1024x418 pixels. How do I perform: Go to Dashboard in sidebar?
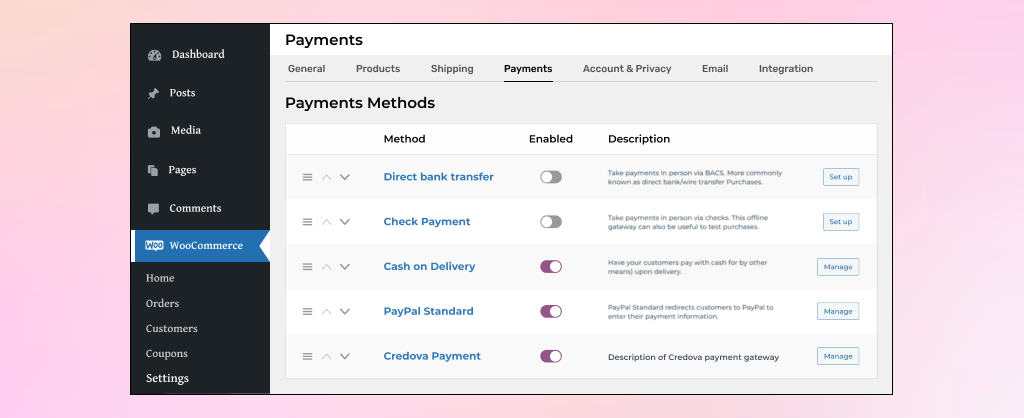(x=198, y=54)
